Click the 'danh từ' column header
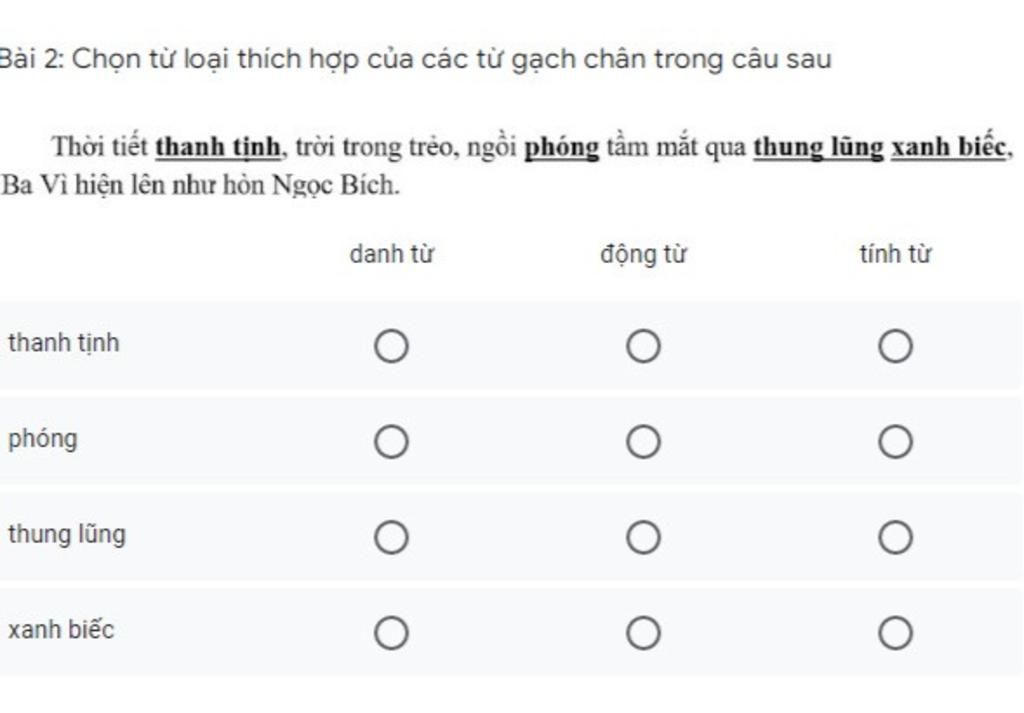 coord(391,255)
